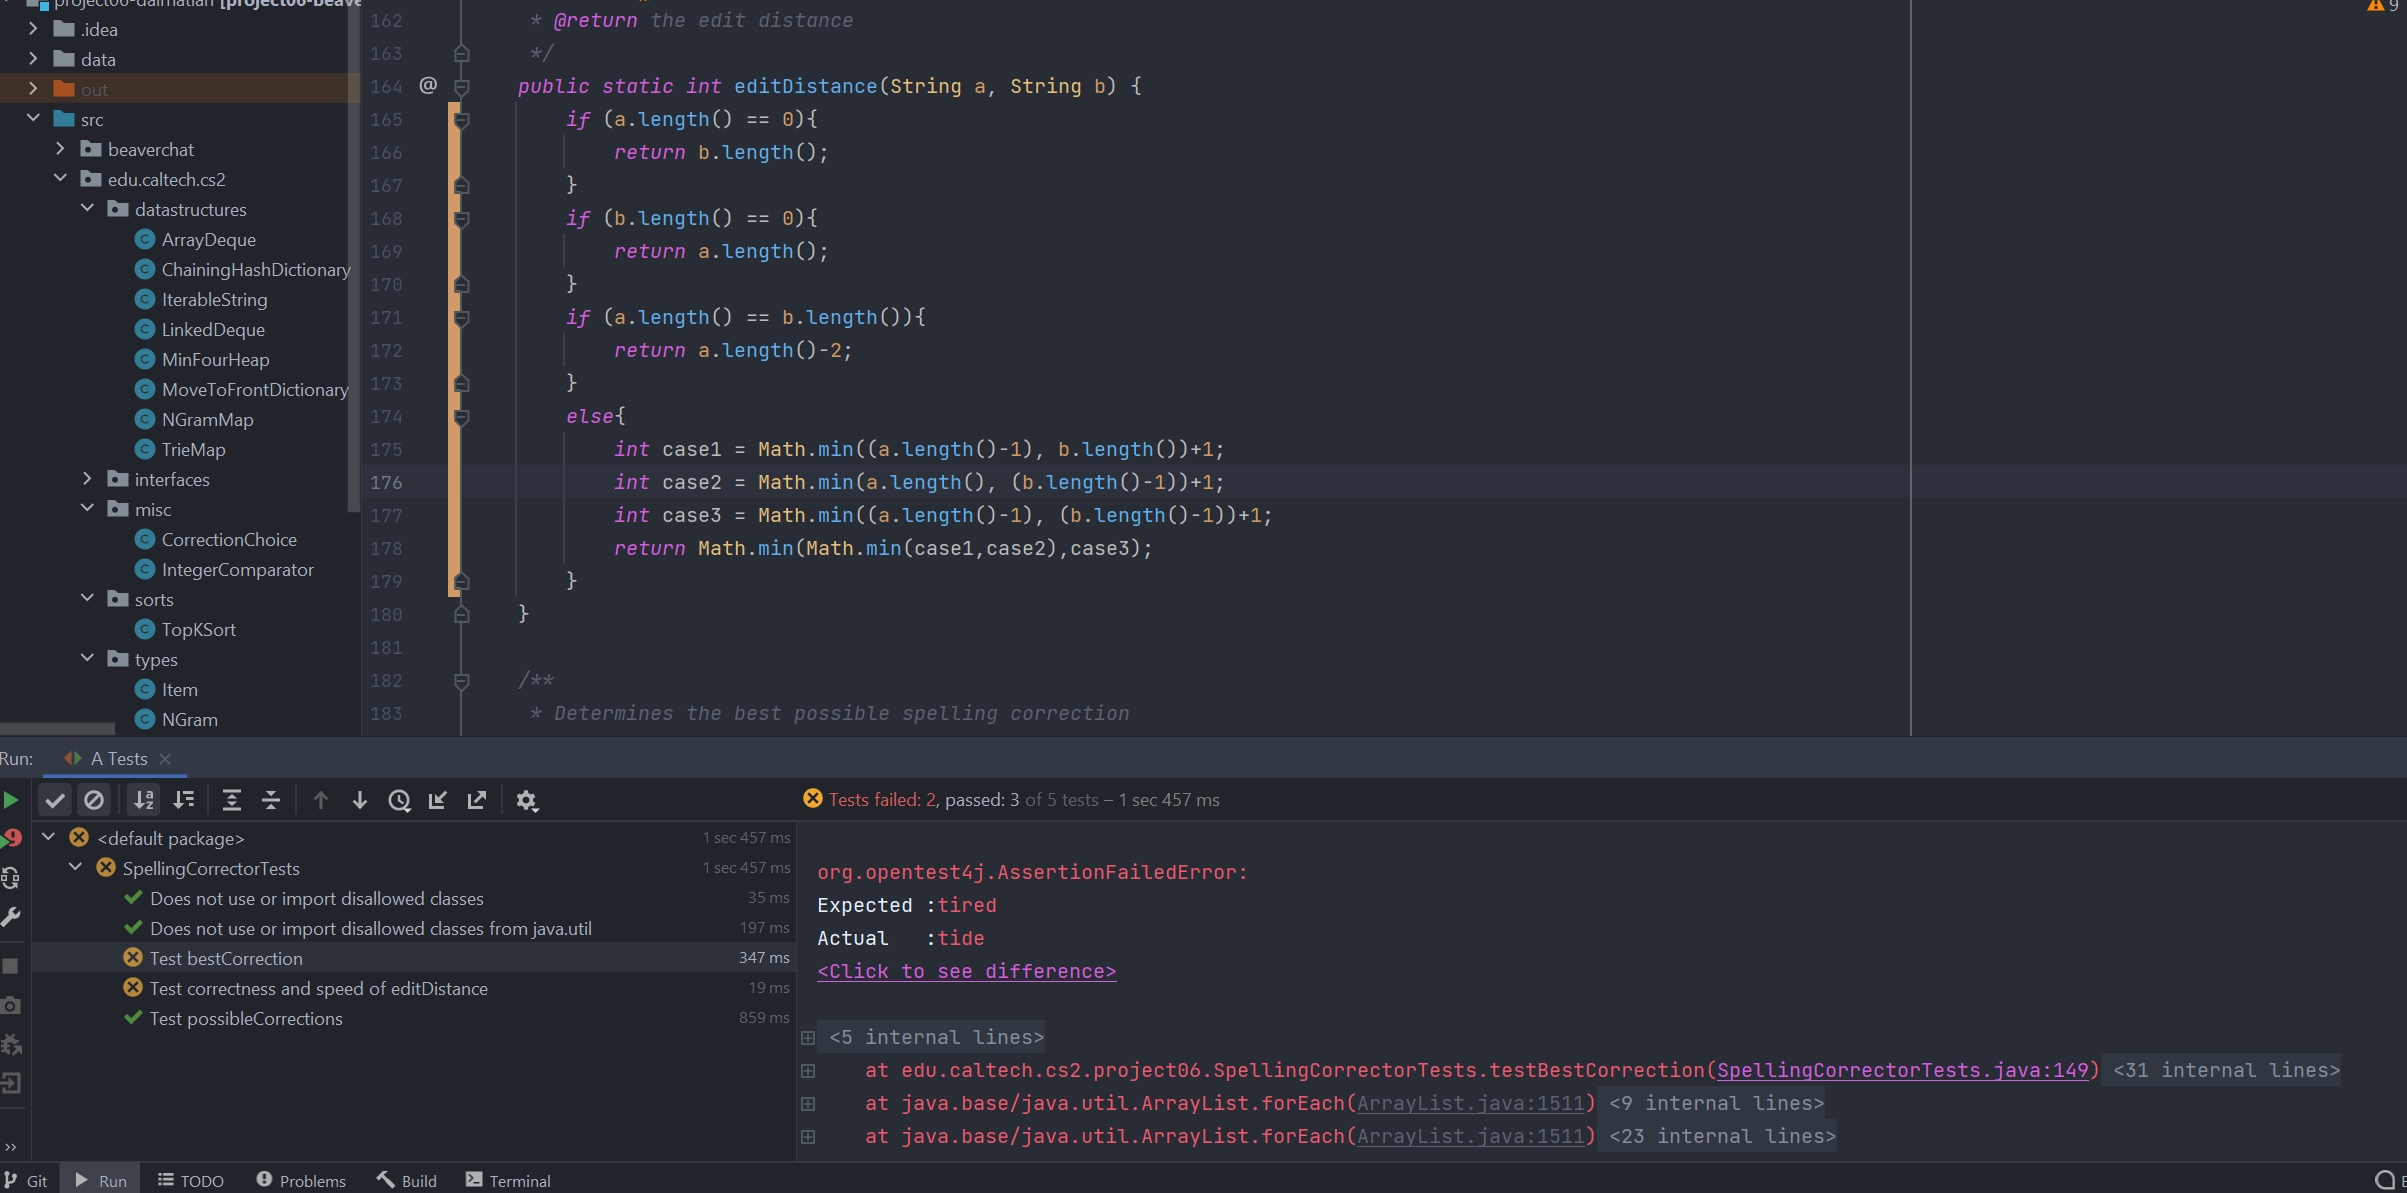
Task: Click the green Rerun tests button
Action: click(x=11, y=800)
